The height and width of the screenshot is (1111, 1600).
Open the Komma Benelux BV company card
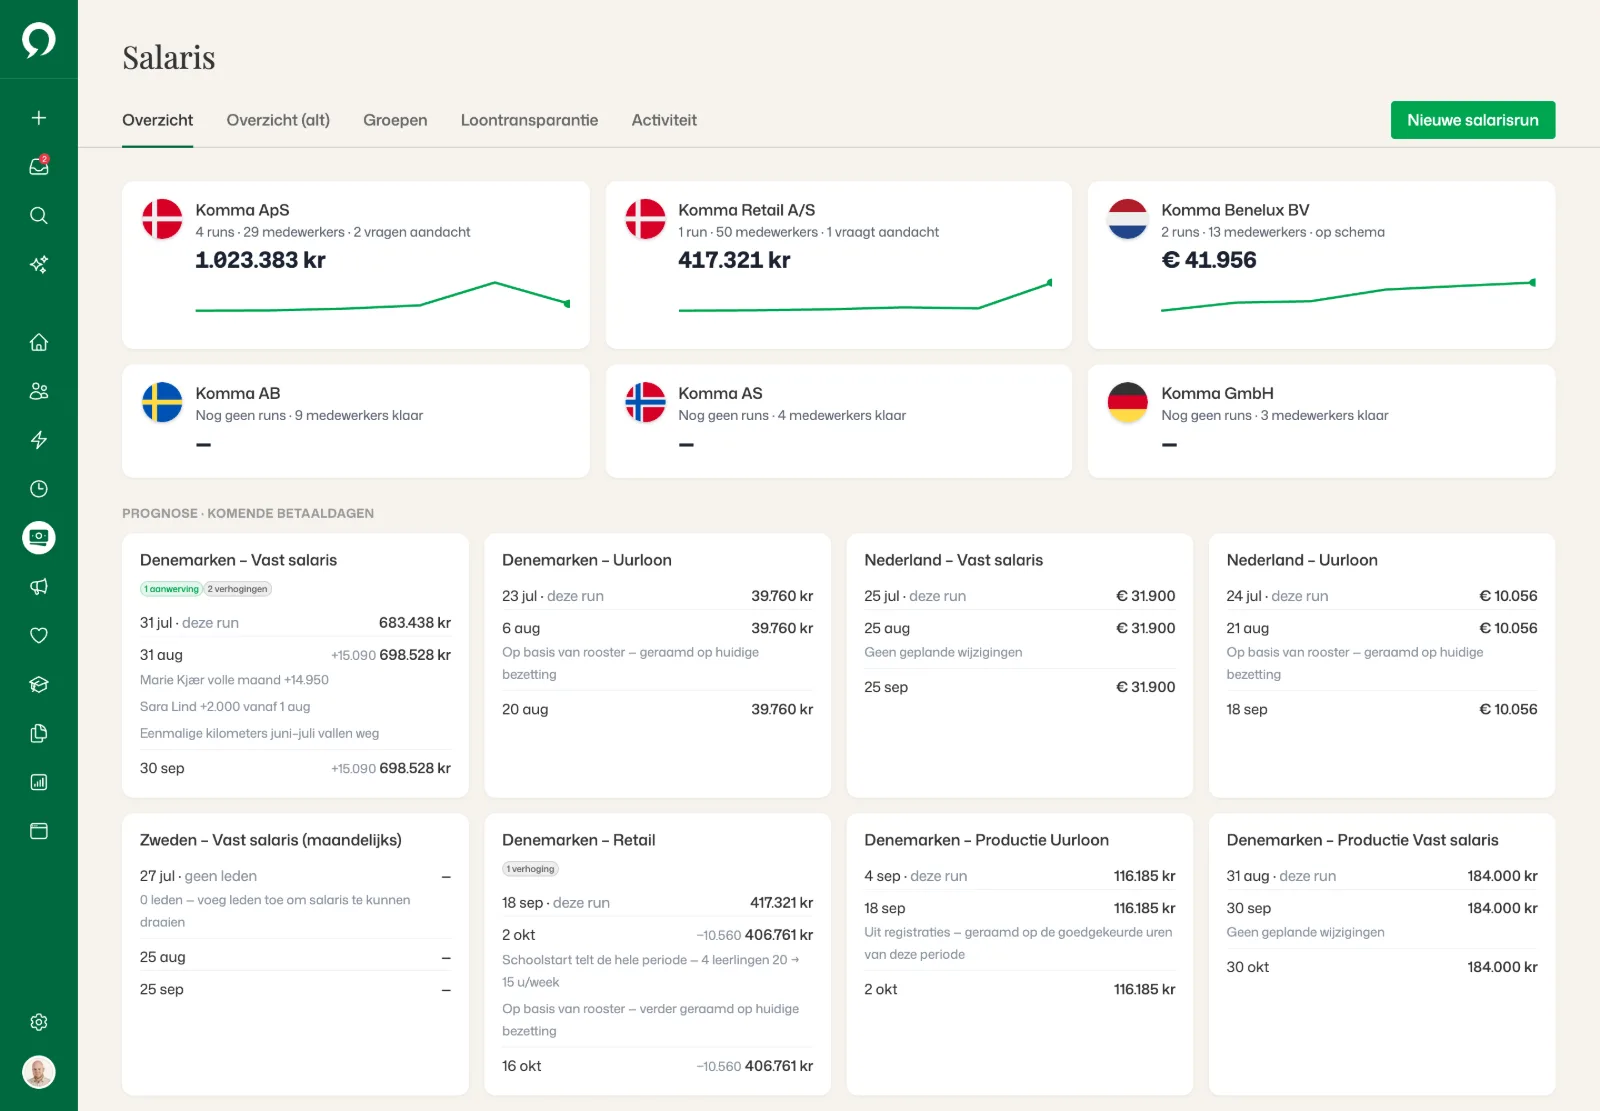[x=1321, y=265]
